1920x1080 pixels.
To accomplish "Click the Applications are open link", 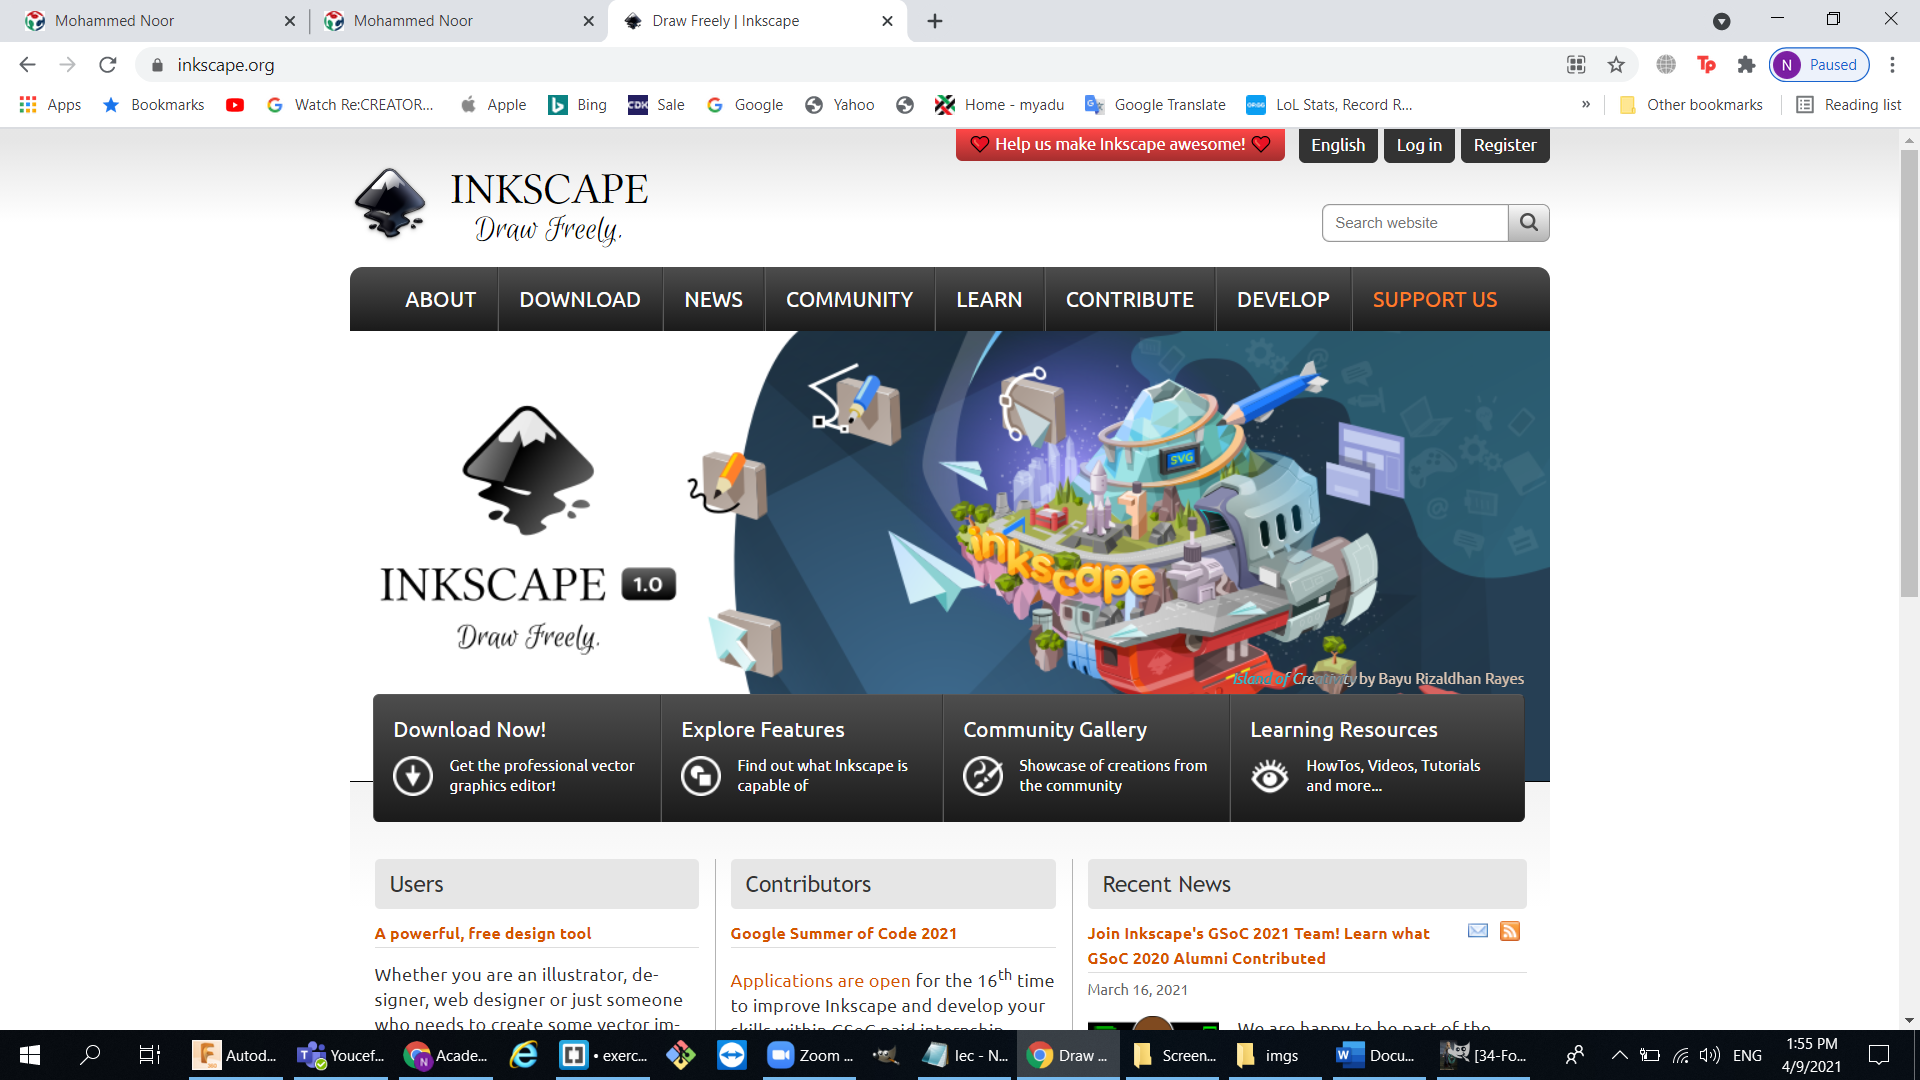I will click(820, 981).
